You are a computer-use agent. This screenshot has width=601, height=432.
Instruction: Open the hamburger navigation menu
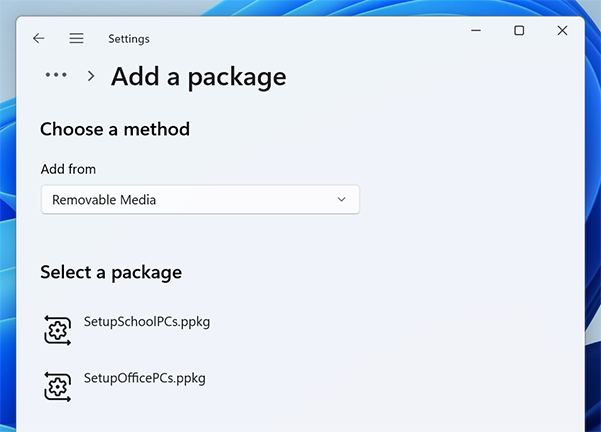(x=76, y=39)
